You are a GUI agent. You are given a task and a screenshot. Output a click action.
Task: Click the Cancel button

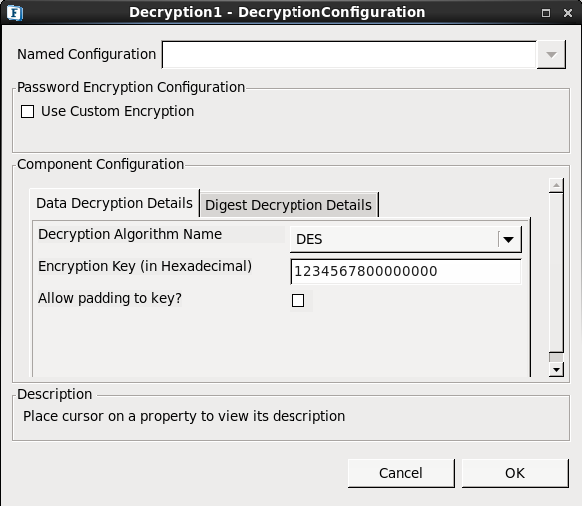[401, 473]
